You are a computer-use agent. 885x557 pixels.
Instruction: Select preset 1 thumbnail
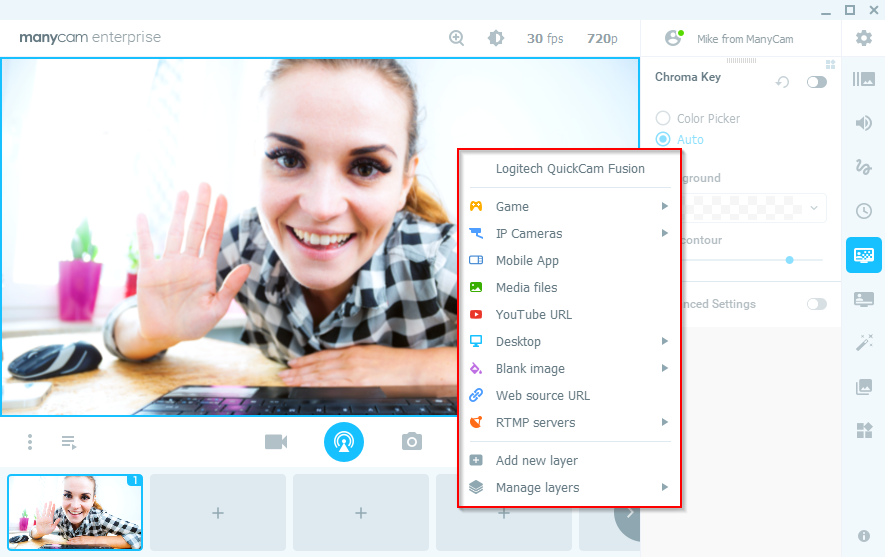[75, 512]
